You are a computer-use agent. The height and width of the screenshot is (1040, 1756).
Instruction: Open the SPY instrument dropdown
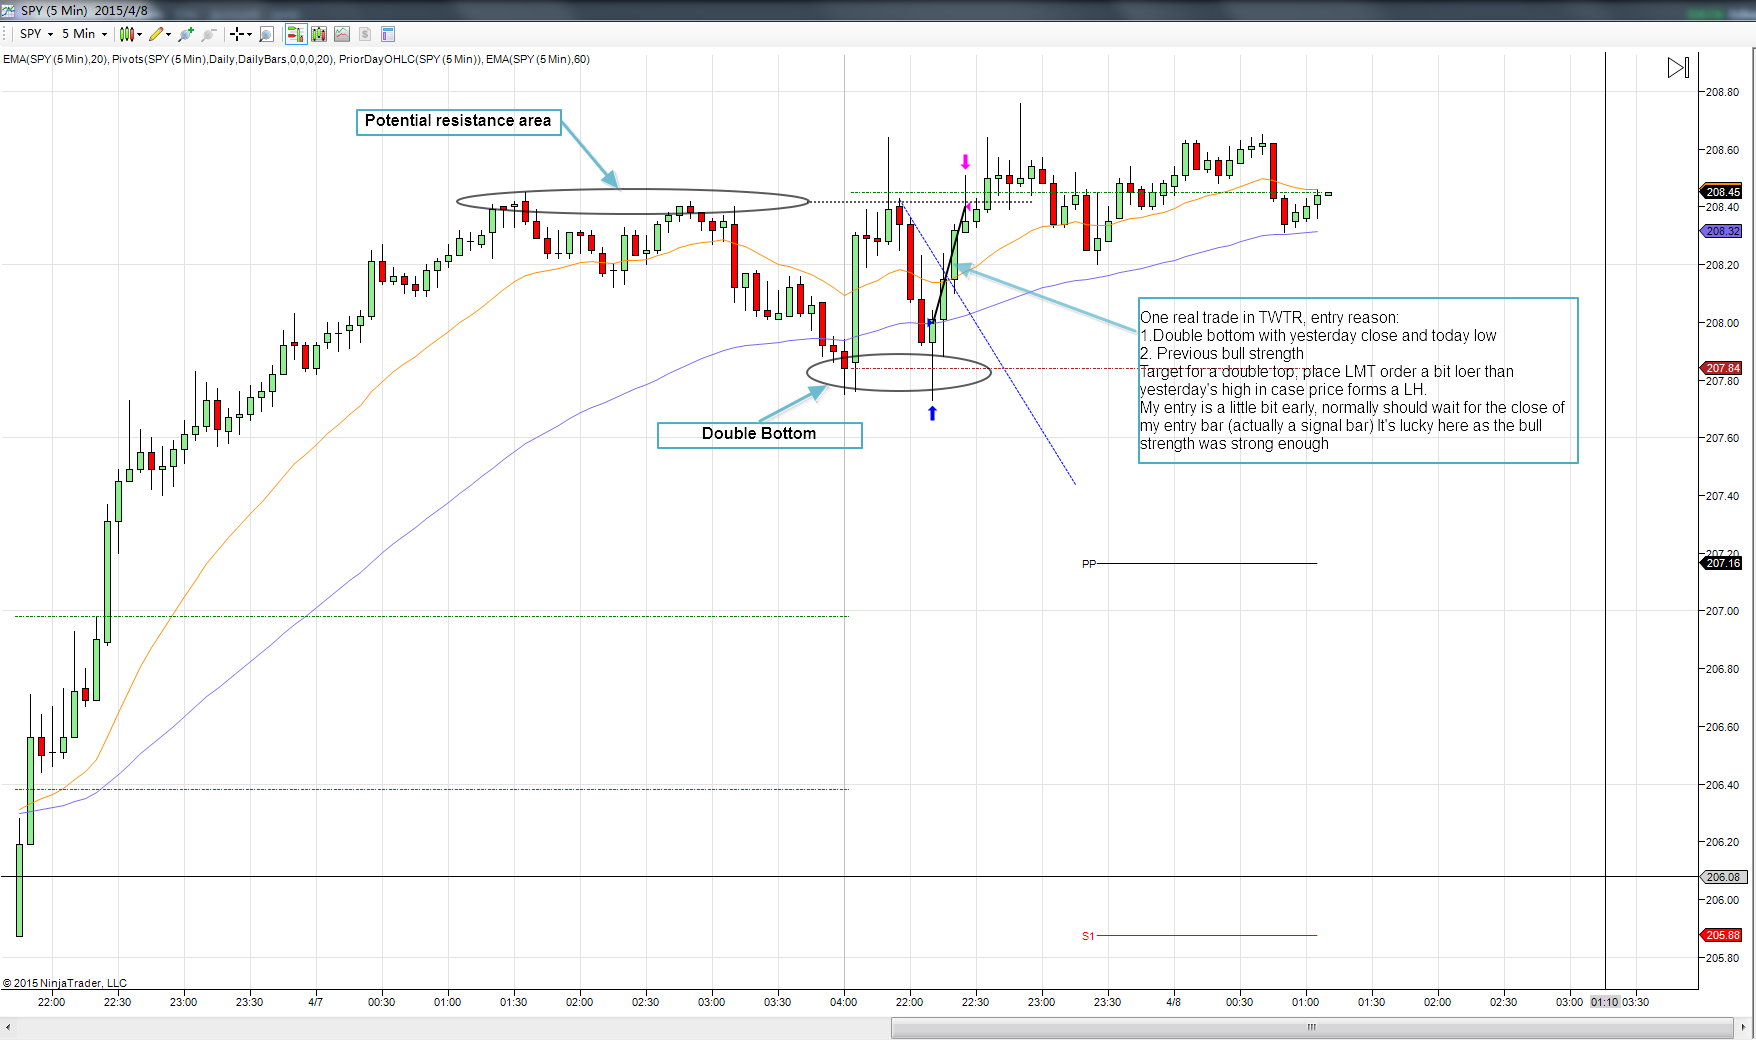37,34
